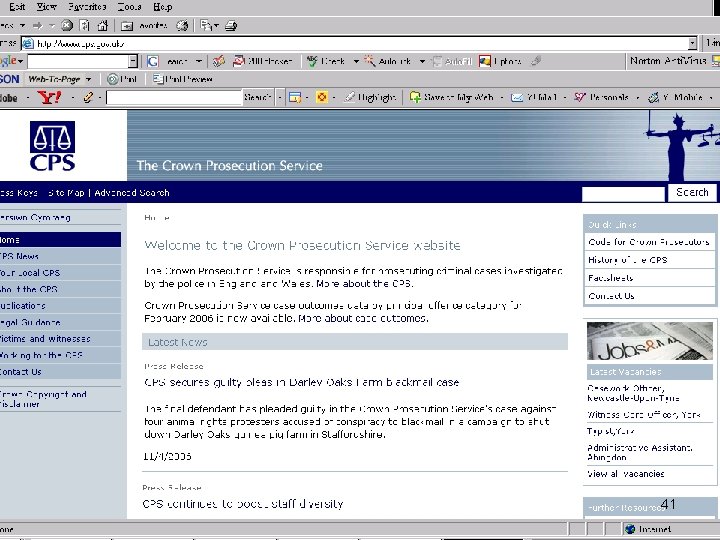Open the Google logo toolbar menu

coord(11,61)
